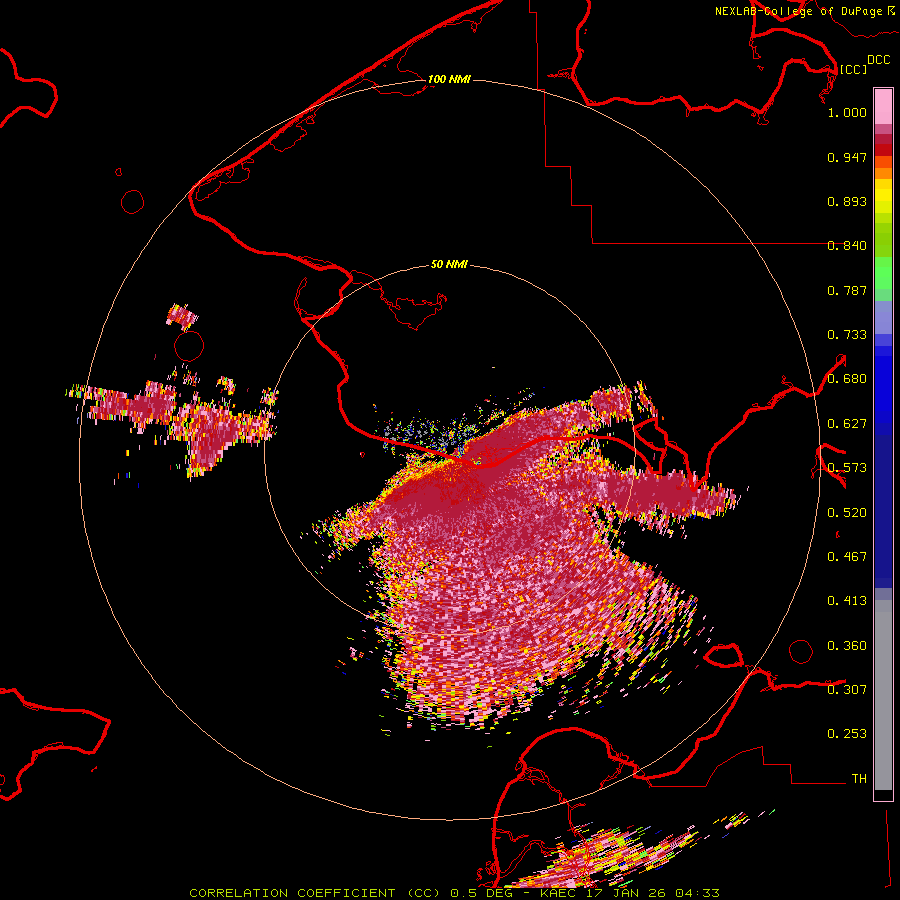Click the Correlation Coefficient caption at bottom
The width and height of the screenshot is (900, 900).
click(454, 893)
